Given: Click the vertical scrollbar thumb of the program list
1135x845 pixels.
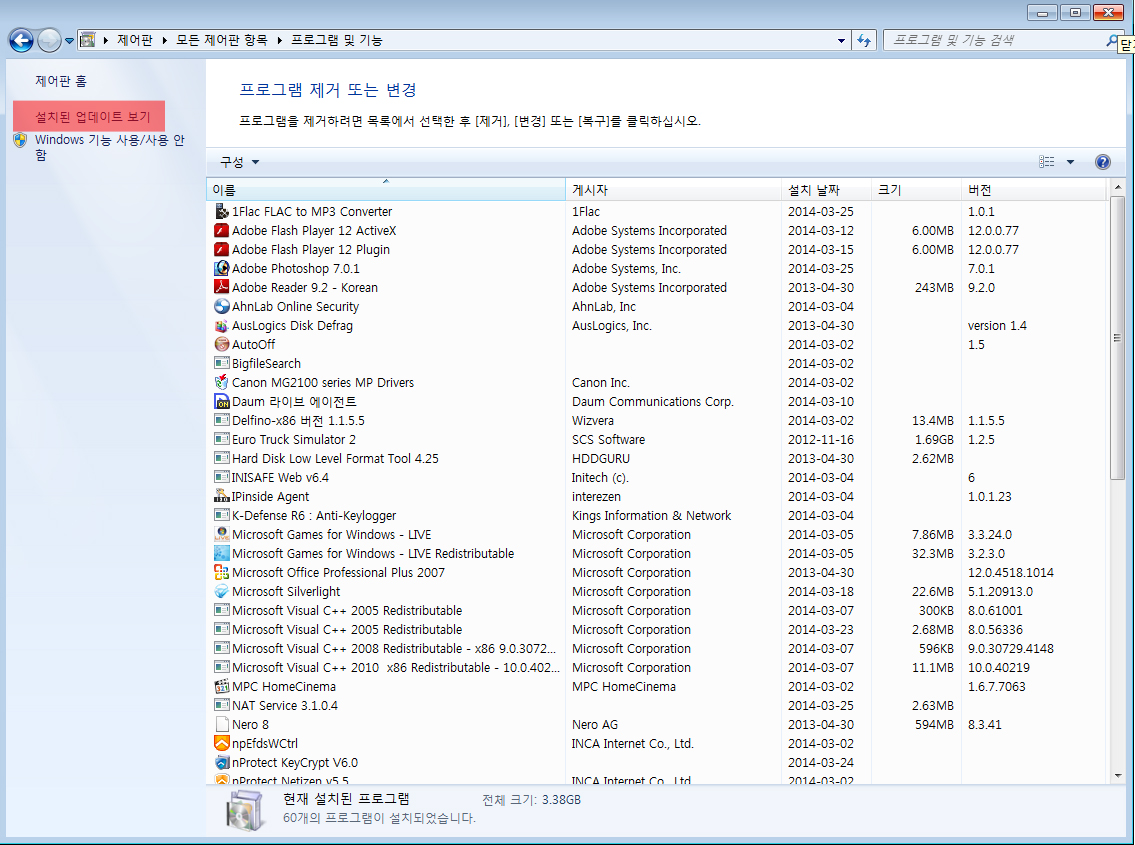Looking at the screenshot, I should click(1118, 338).
